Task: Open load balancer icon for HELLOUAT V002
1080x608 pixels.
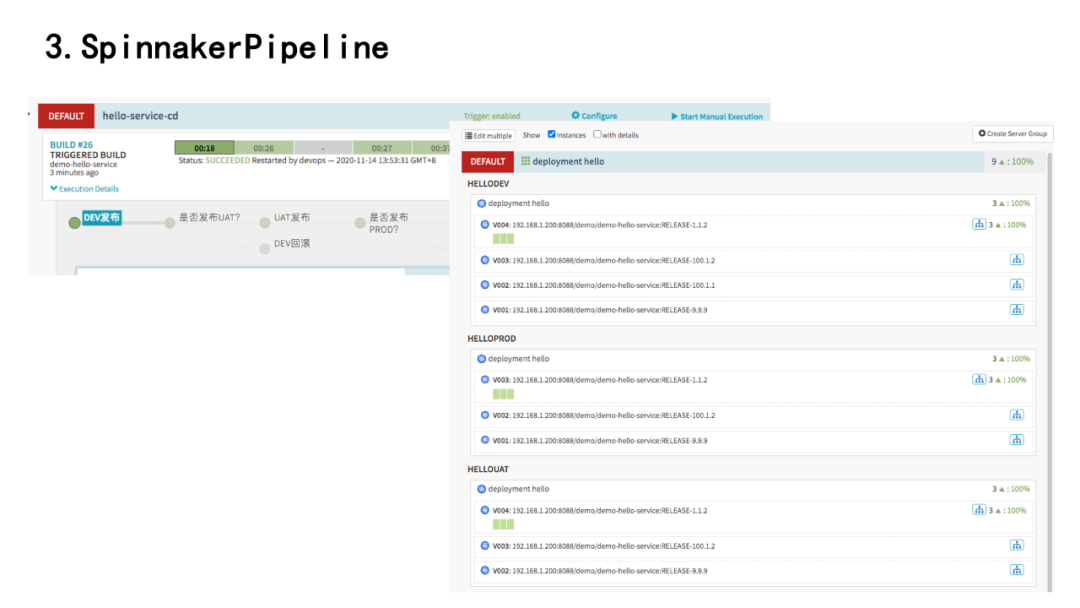Action: [1017, 569]
